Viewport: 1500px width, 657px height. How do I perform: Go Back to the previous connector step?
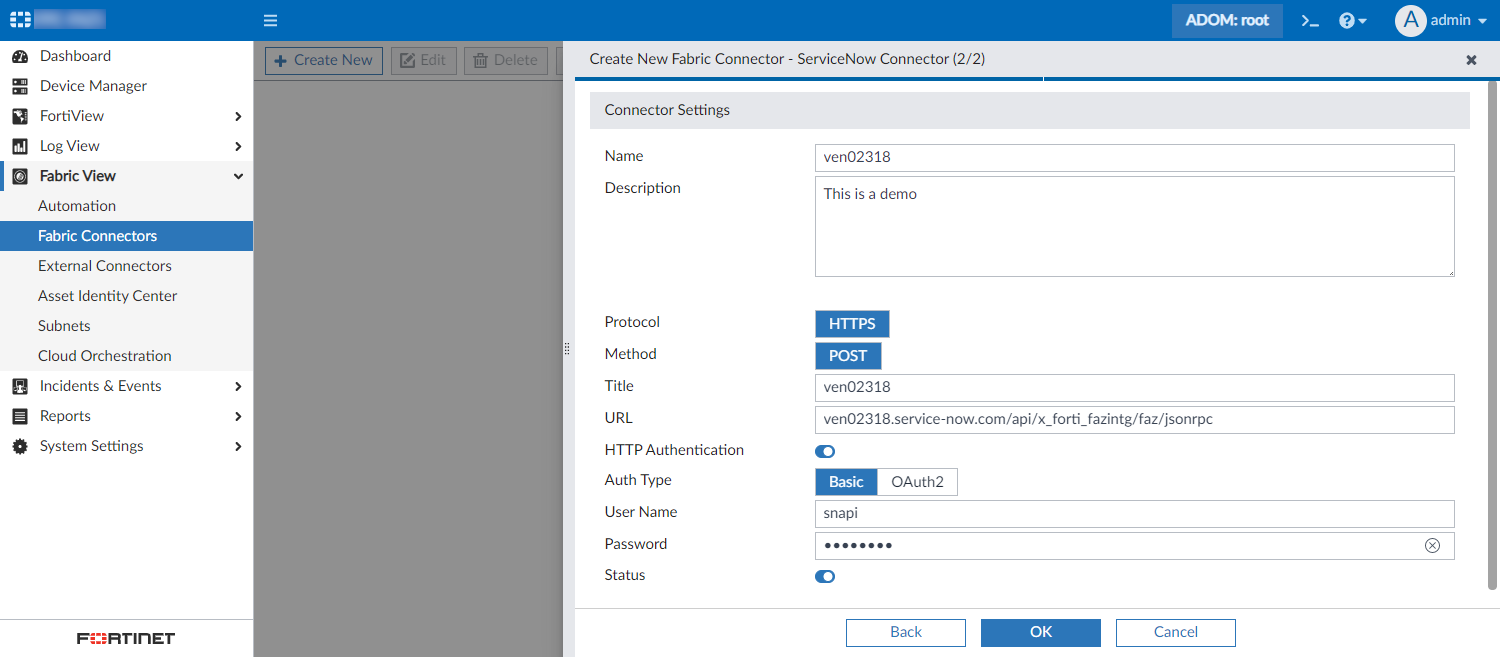(x=905, y=632)
